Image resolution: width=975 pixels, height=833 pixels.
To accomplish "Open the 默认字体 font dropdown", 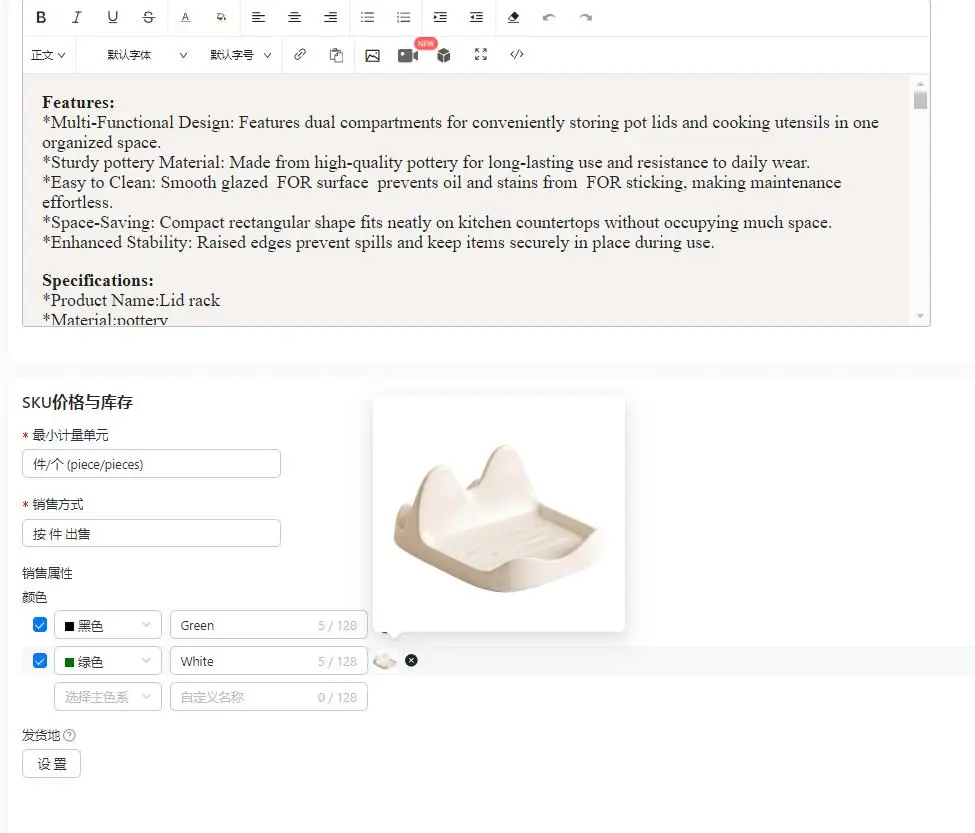I will click(147, 55).
